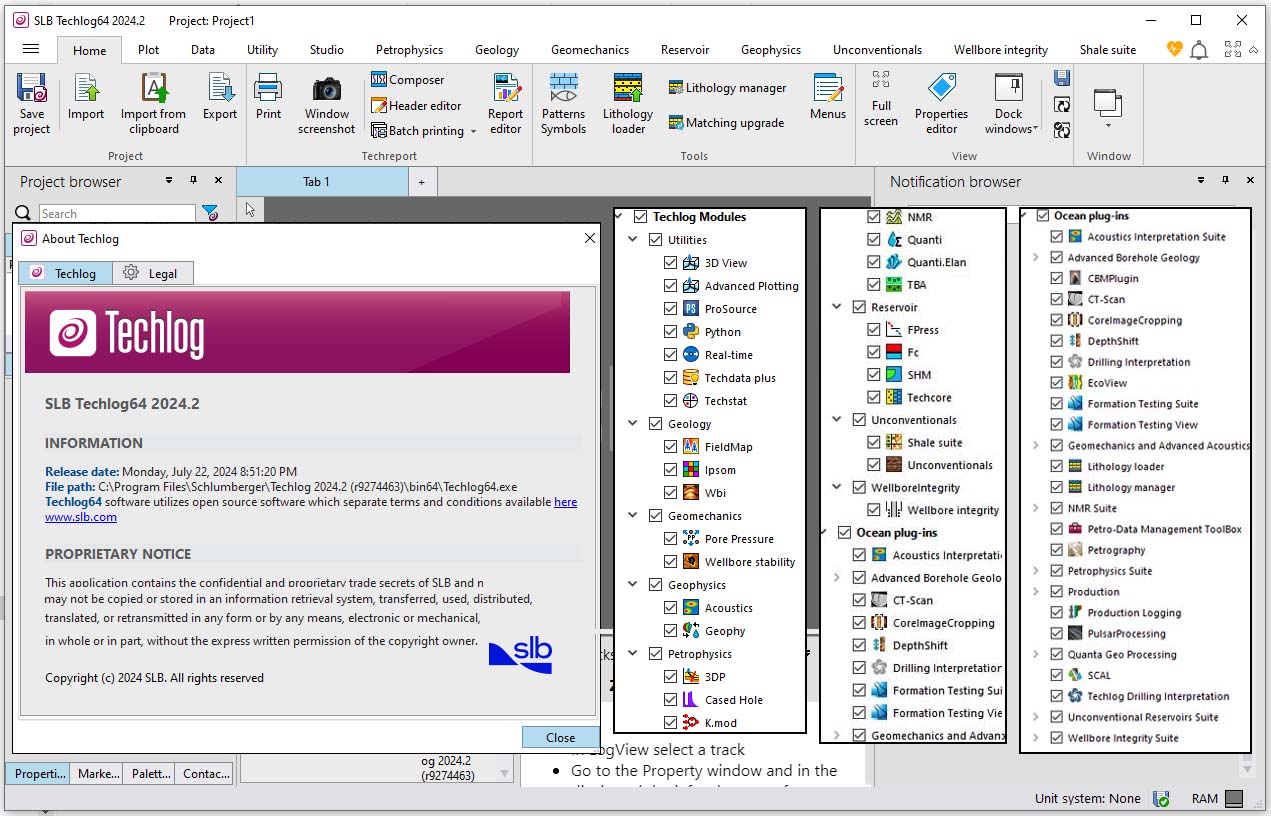The image size is (1271, 816).
Task: Open the www.slb.com link
Action: pos(81,517)
